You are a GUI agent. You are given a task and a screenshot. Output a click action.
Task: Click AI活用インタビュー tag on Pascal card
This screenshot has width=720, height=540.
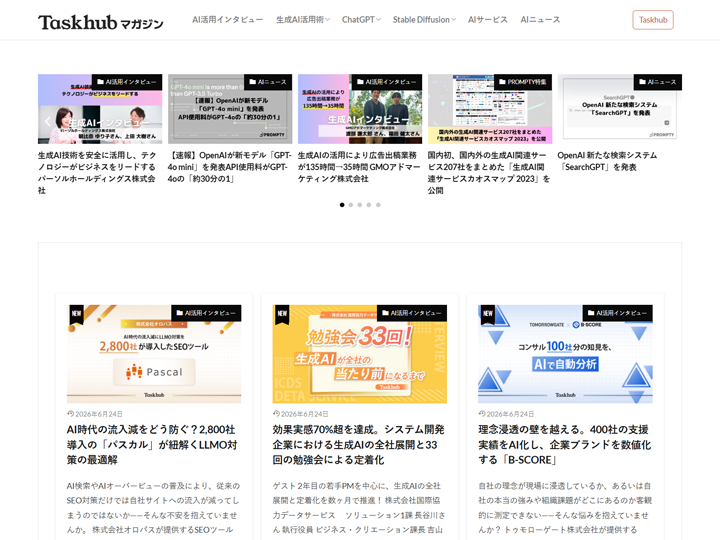tap(206, 313)
